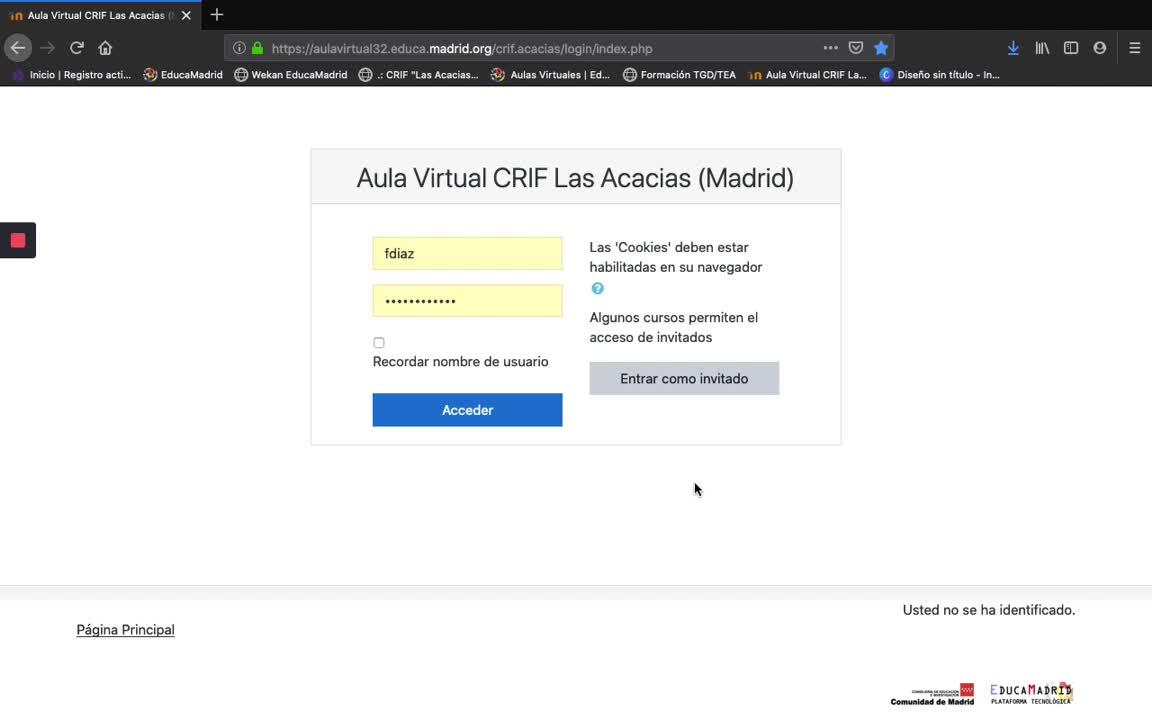Screen dimensions: 1152x720
Task: Follow the Página Principal link
Action: pos(126,630)
